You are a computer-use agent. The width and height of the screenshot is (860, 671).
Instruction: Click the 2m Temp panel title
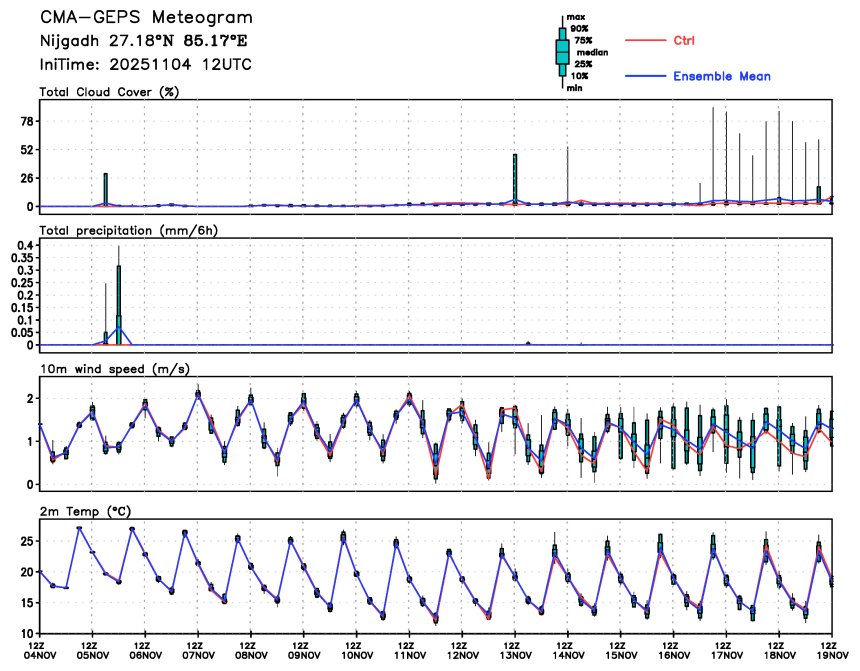(x=84, y=510)
